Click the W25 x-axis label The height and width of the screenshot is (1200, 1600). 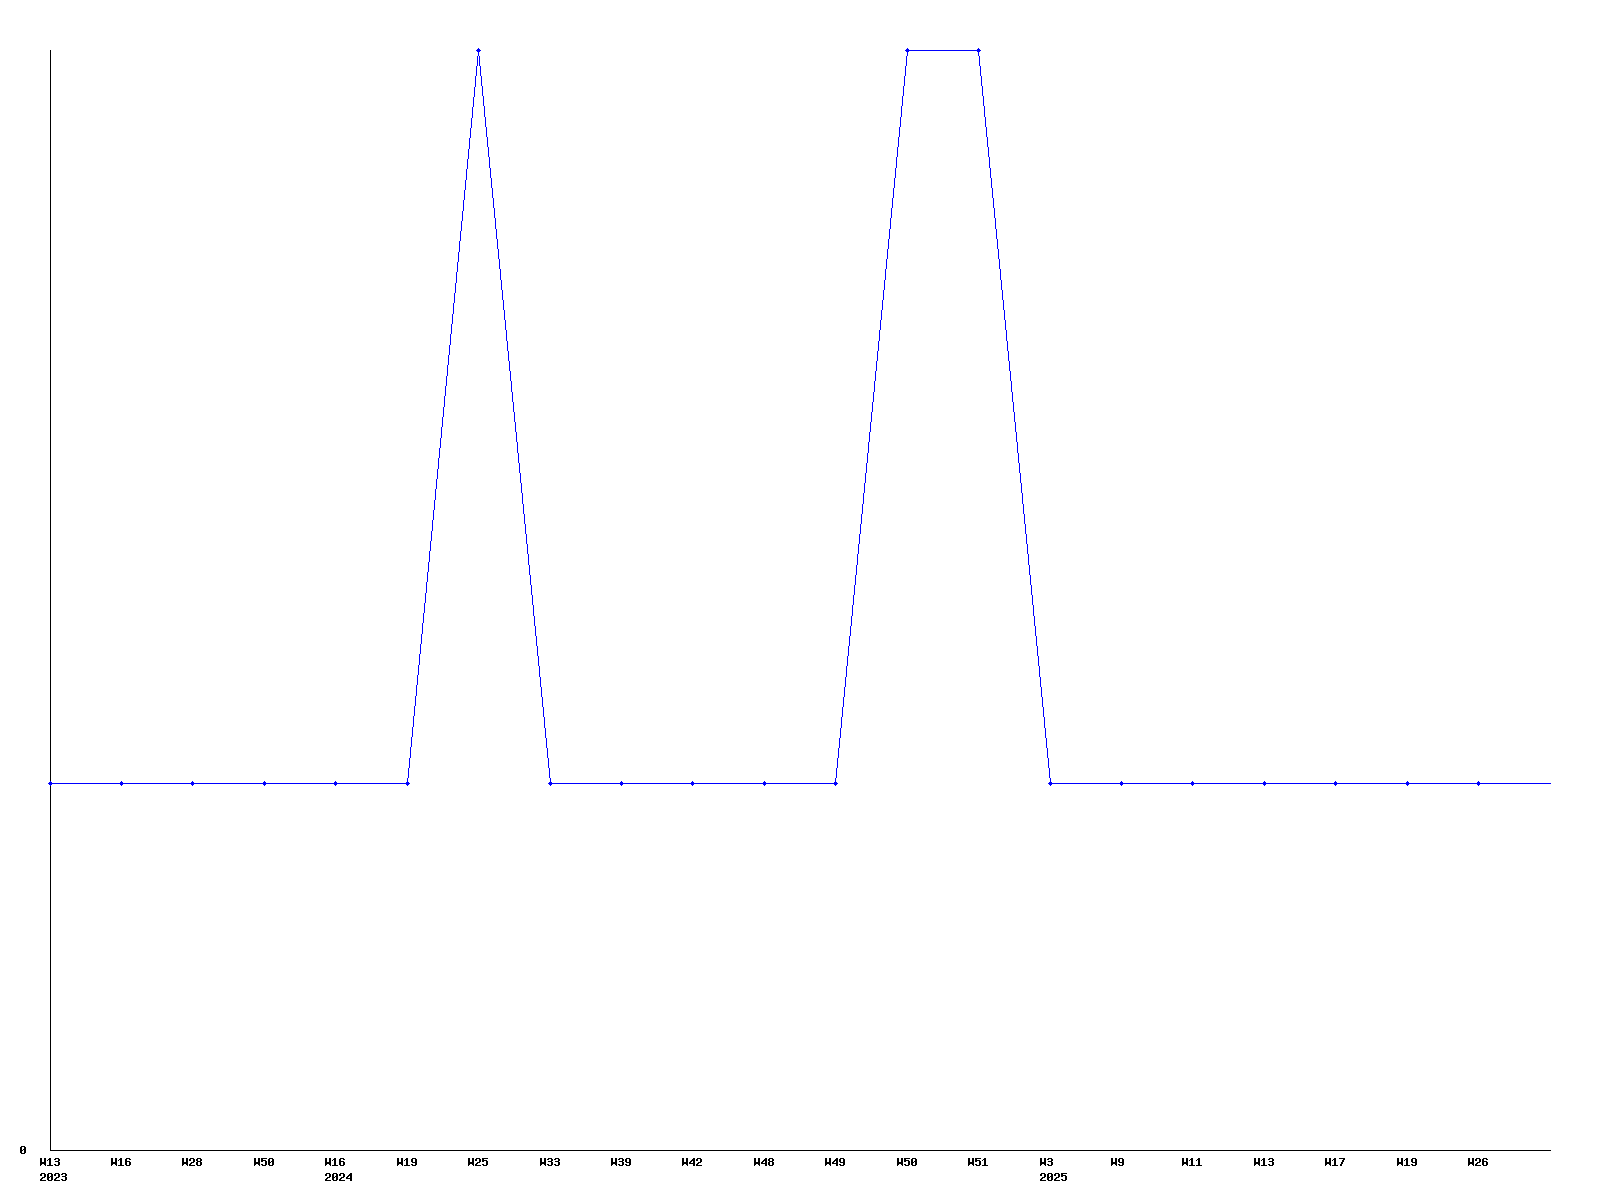tap(478, 1162)
